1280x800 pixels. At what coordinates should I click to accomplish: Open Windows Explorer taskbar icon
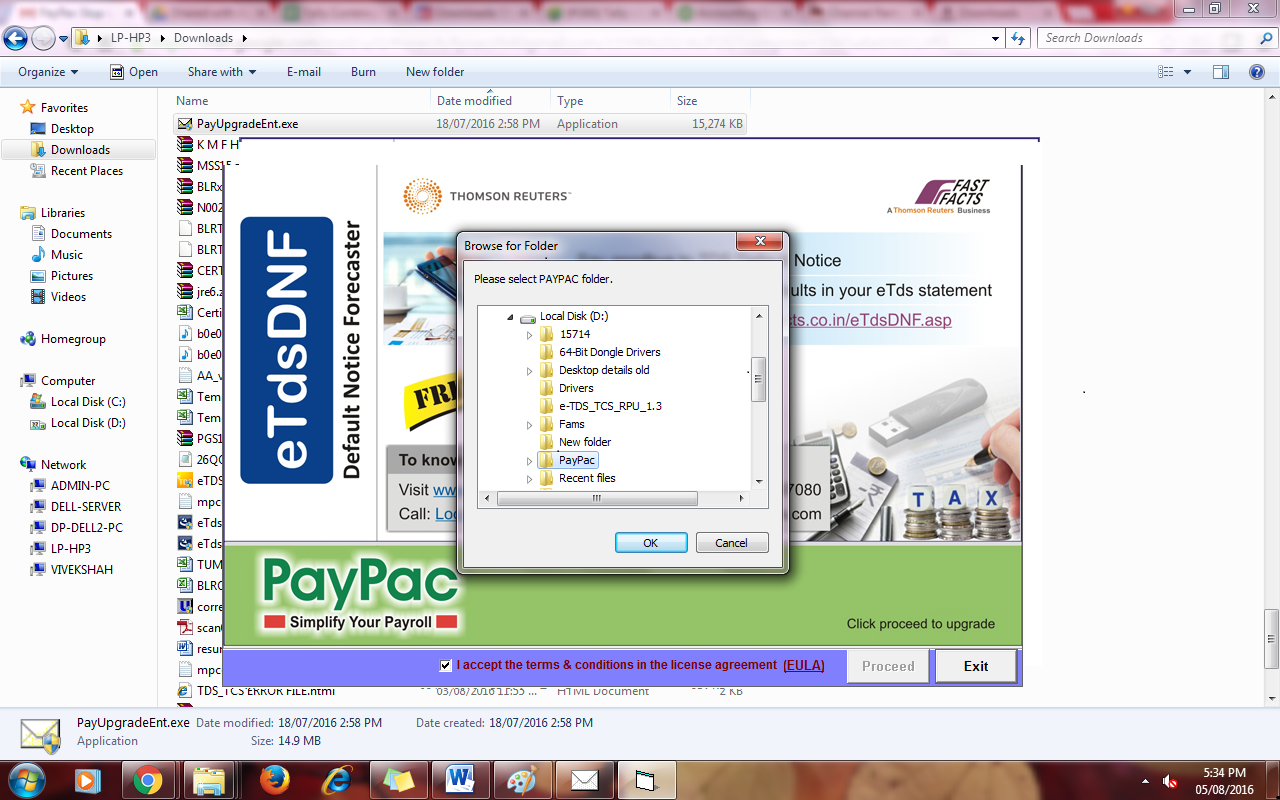[x=211, y=780]
